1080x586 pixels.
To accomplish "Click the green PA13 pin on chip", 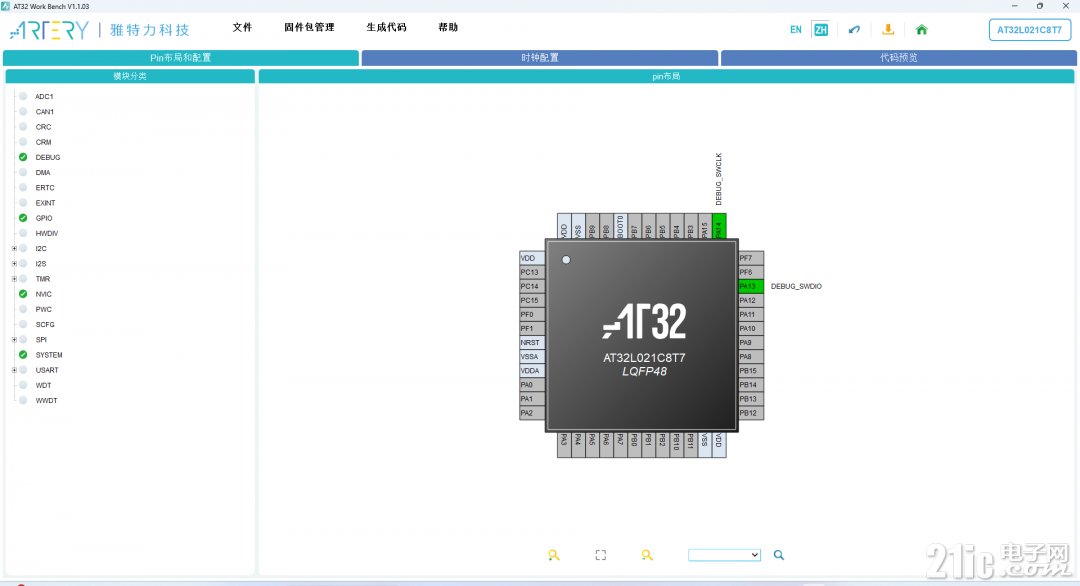I will click(x=751, y=286).
